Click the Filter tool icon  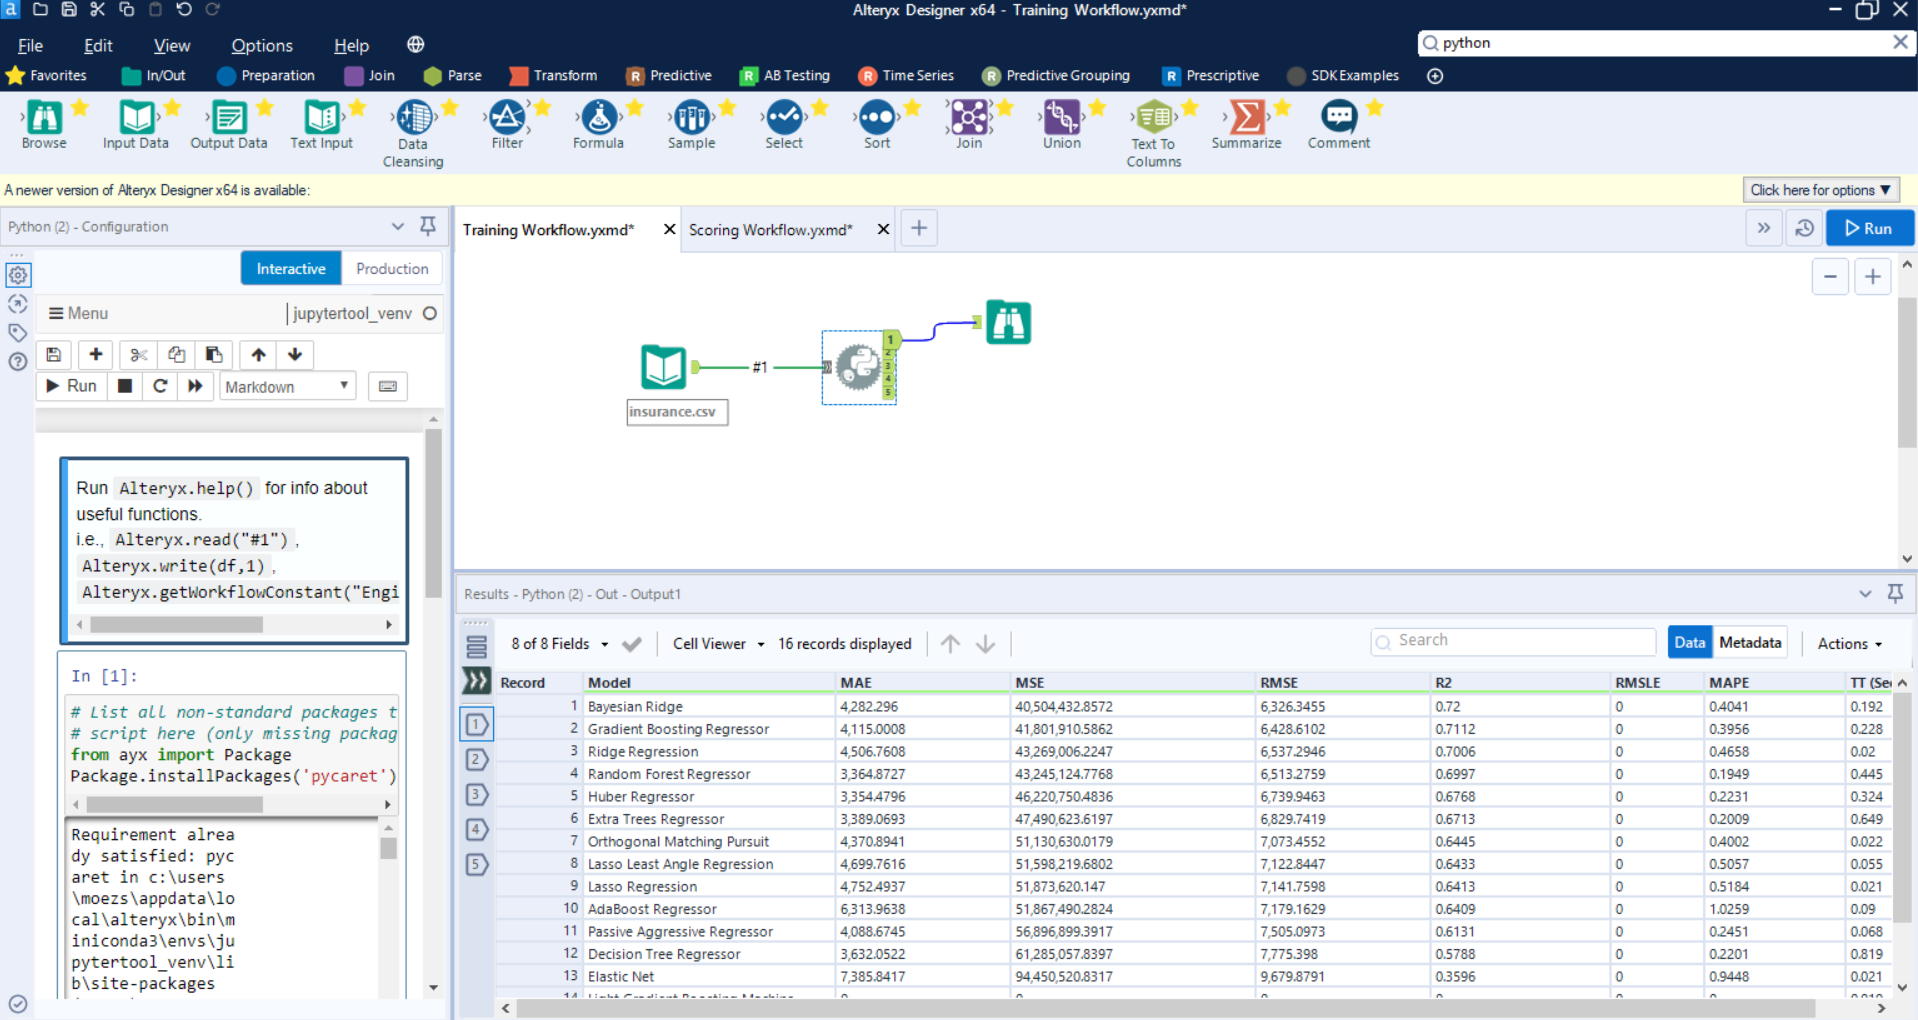tap(507, 118)
